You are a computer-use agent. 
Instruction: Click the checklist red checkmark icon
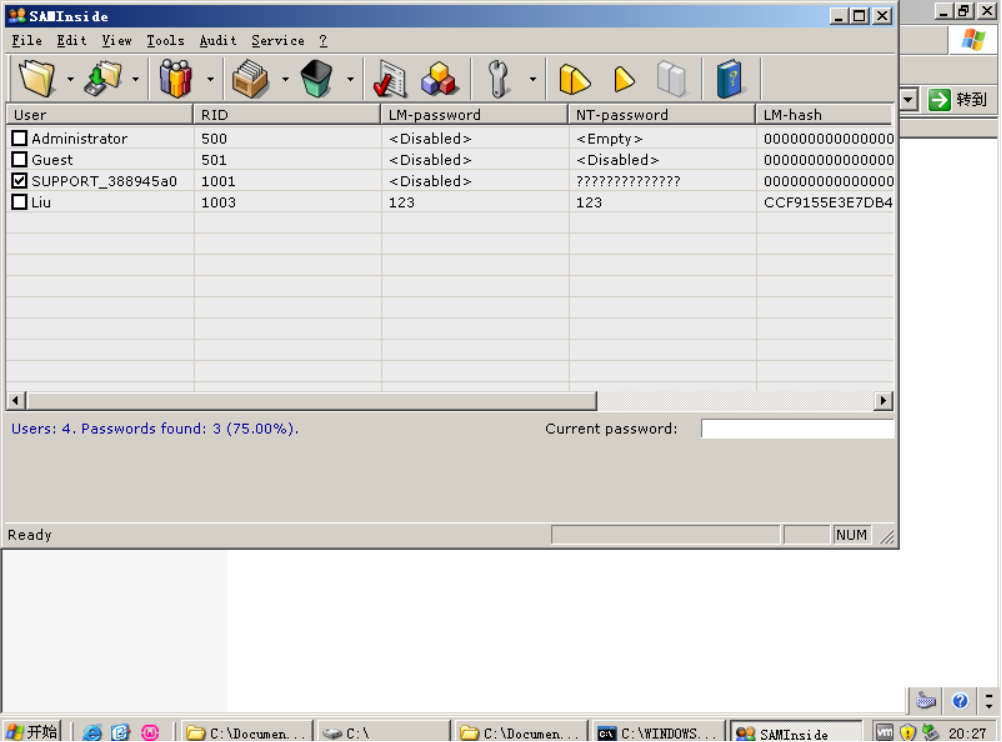pyautogui.click(x=390, y=79)
